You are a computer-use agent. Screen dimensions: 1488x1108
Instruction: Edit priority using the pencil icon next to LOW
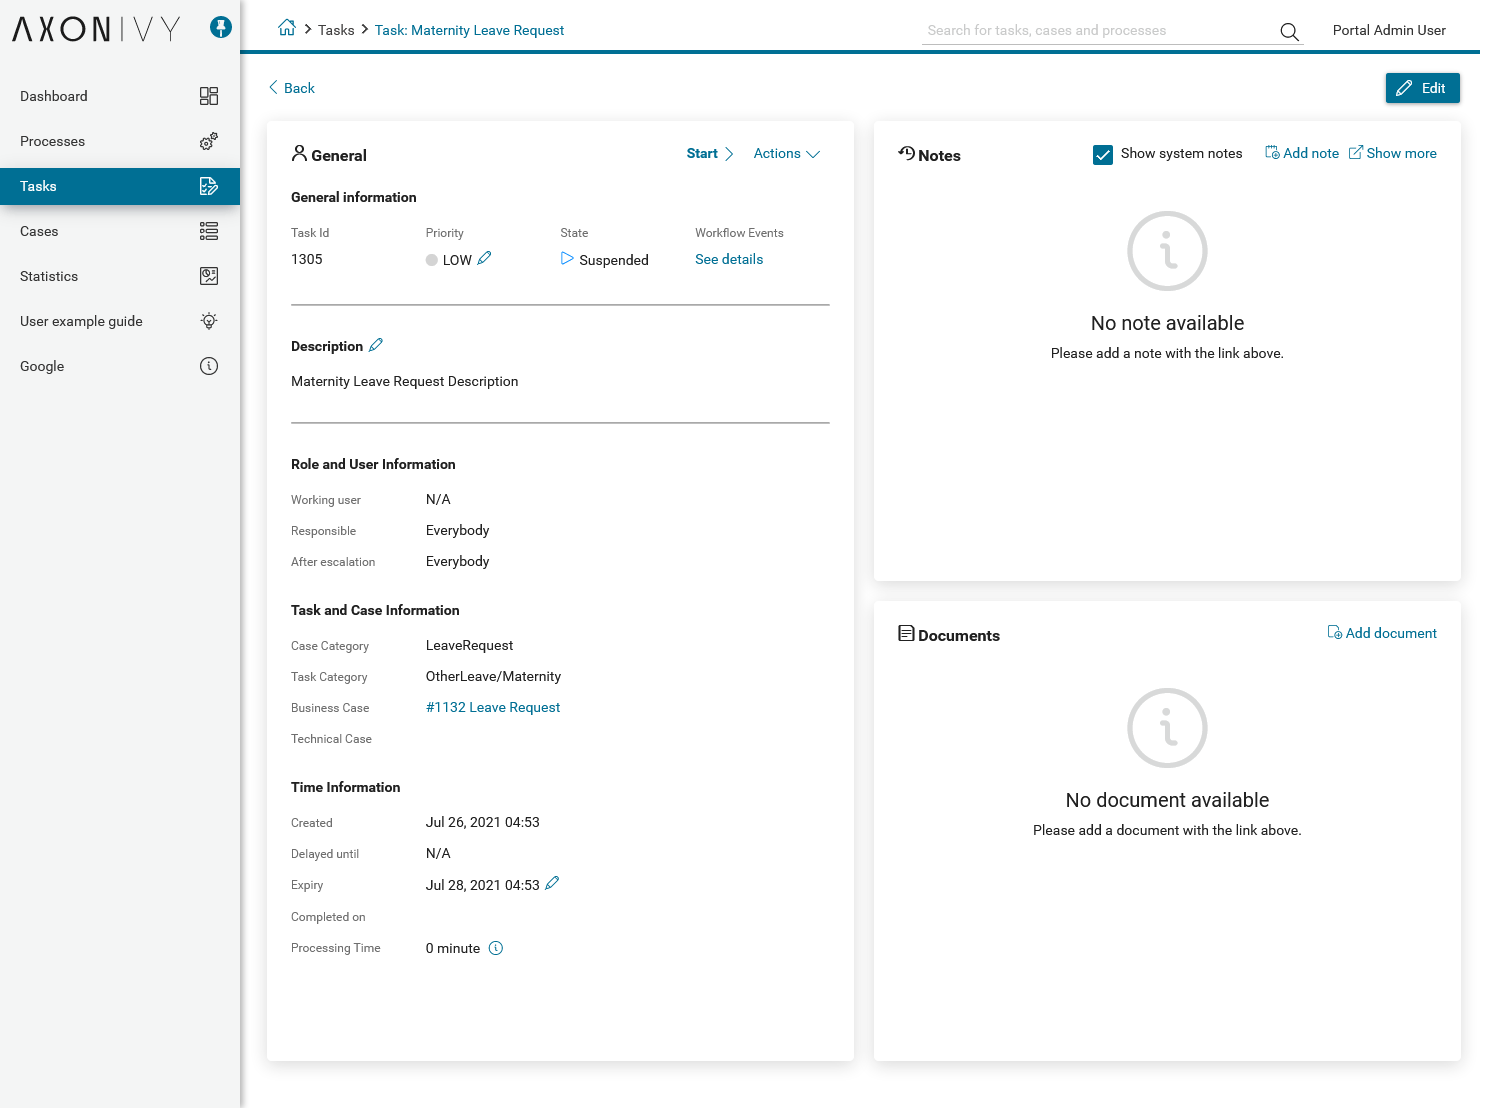pyautogui.click(x=485, y=258)
